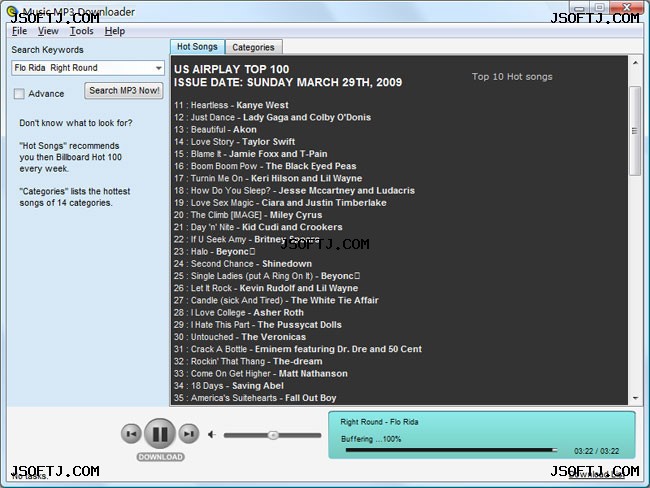Select Let It Rock - Kevin Rudolf
The image size is (650, 488).
click(266, 288)
